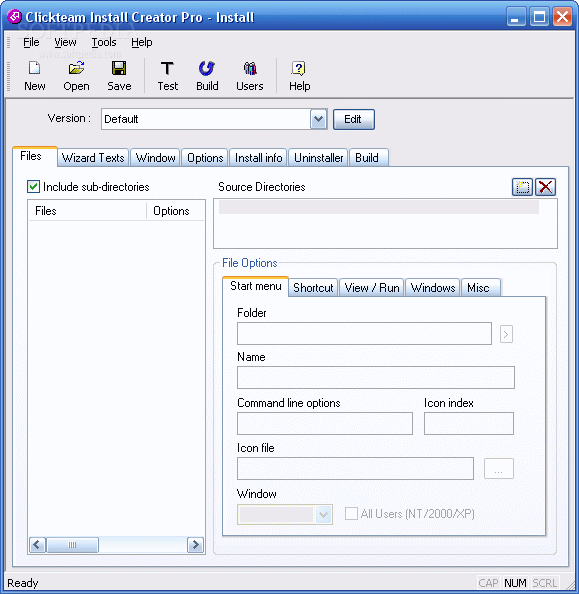The image size is (579, 594).
Task: Open the Windows file options tab
Action: pos(433,288)
